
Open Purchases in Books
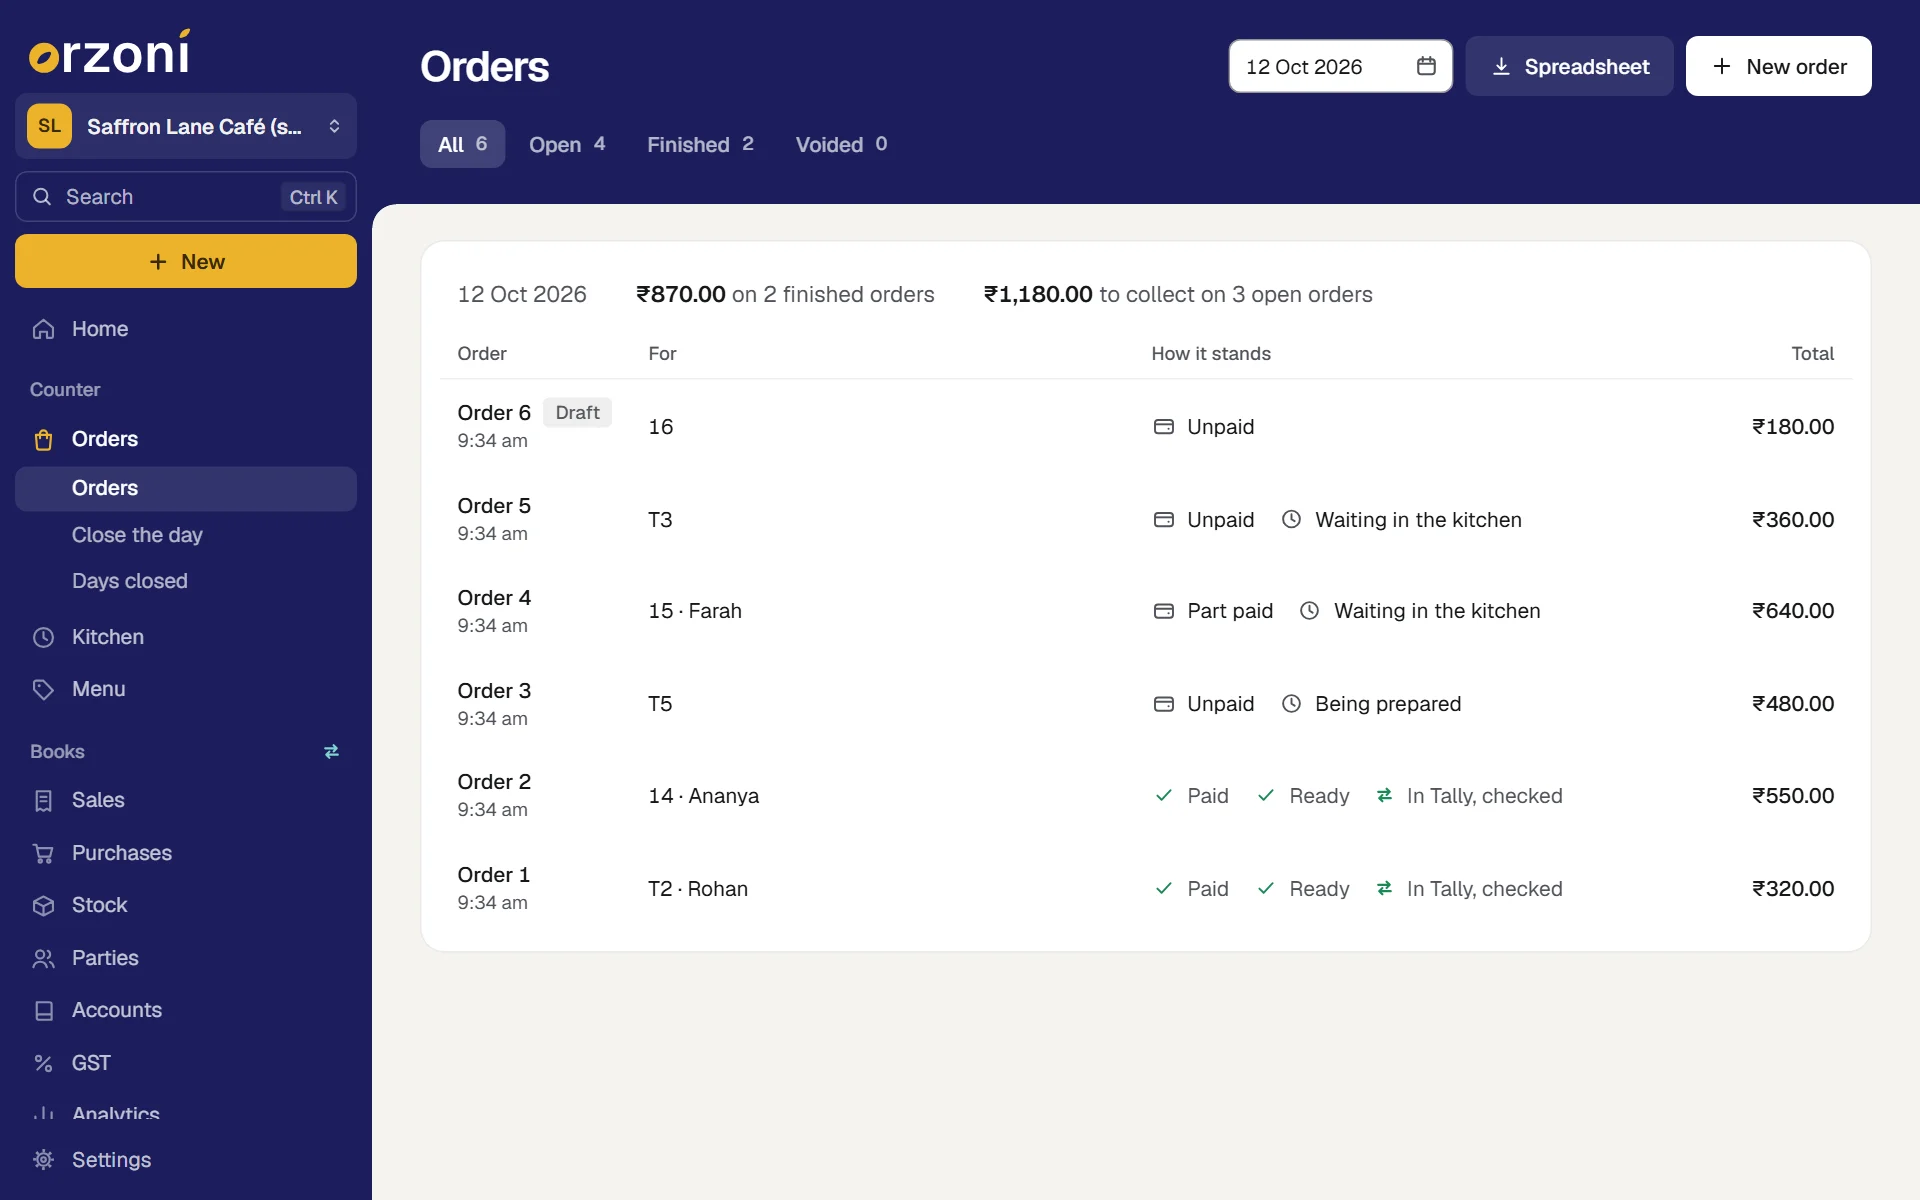[186, 853]
